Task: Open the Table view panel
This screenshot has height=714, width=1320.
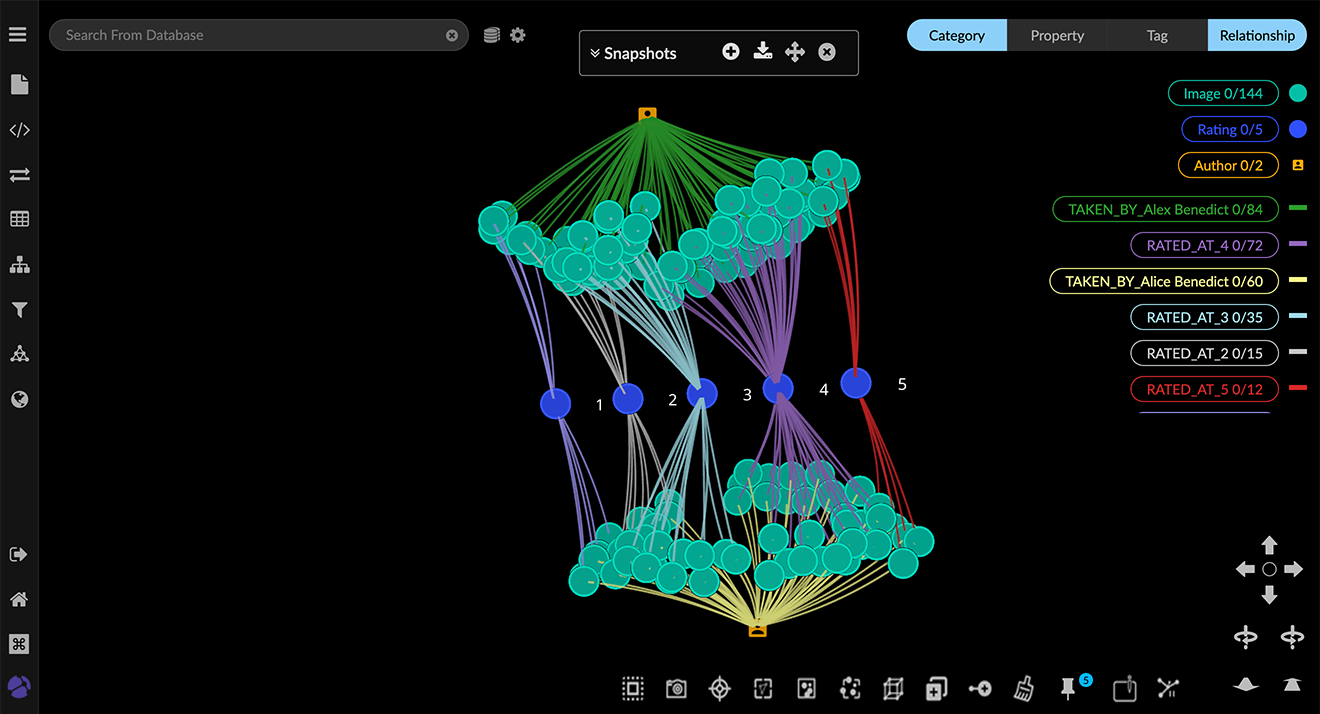Action: [x=19, y=220]
